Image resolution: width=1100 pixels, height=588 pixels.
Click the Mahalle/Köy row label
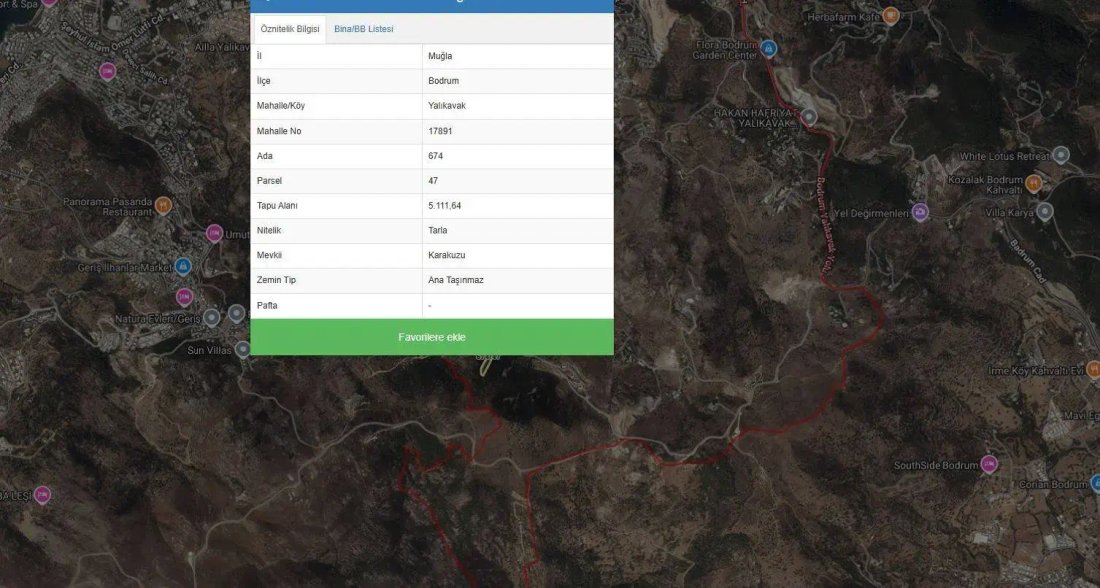[x=281, y=106]
